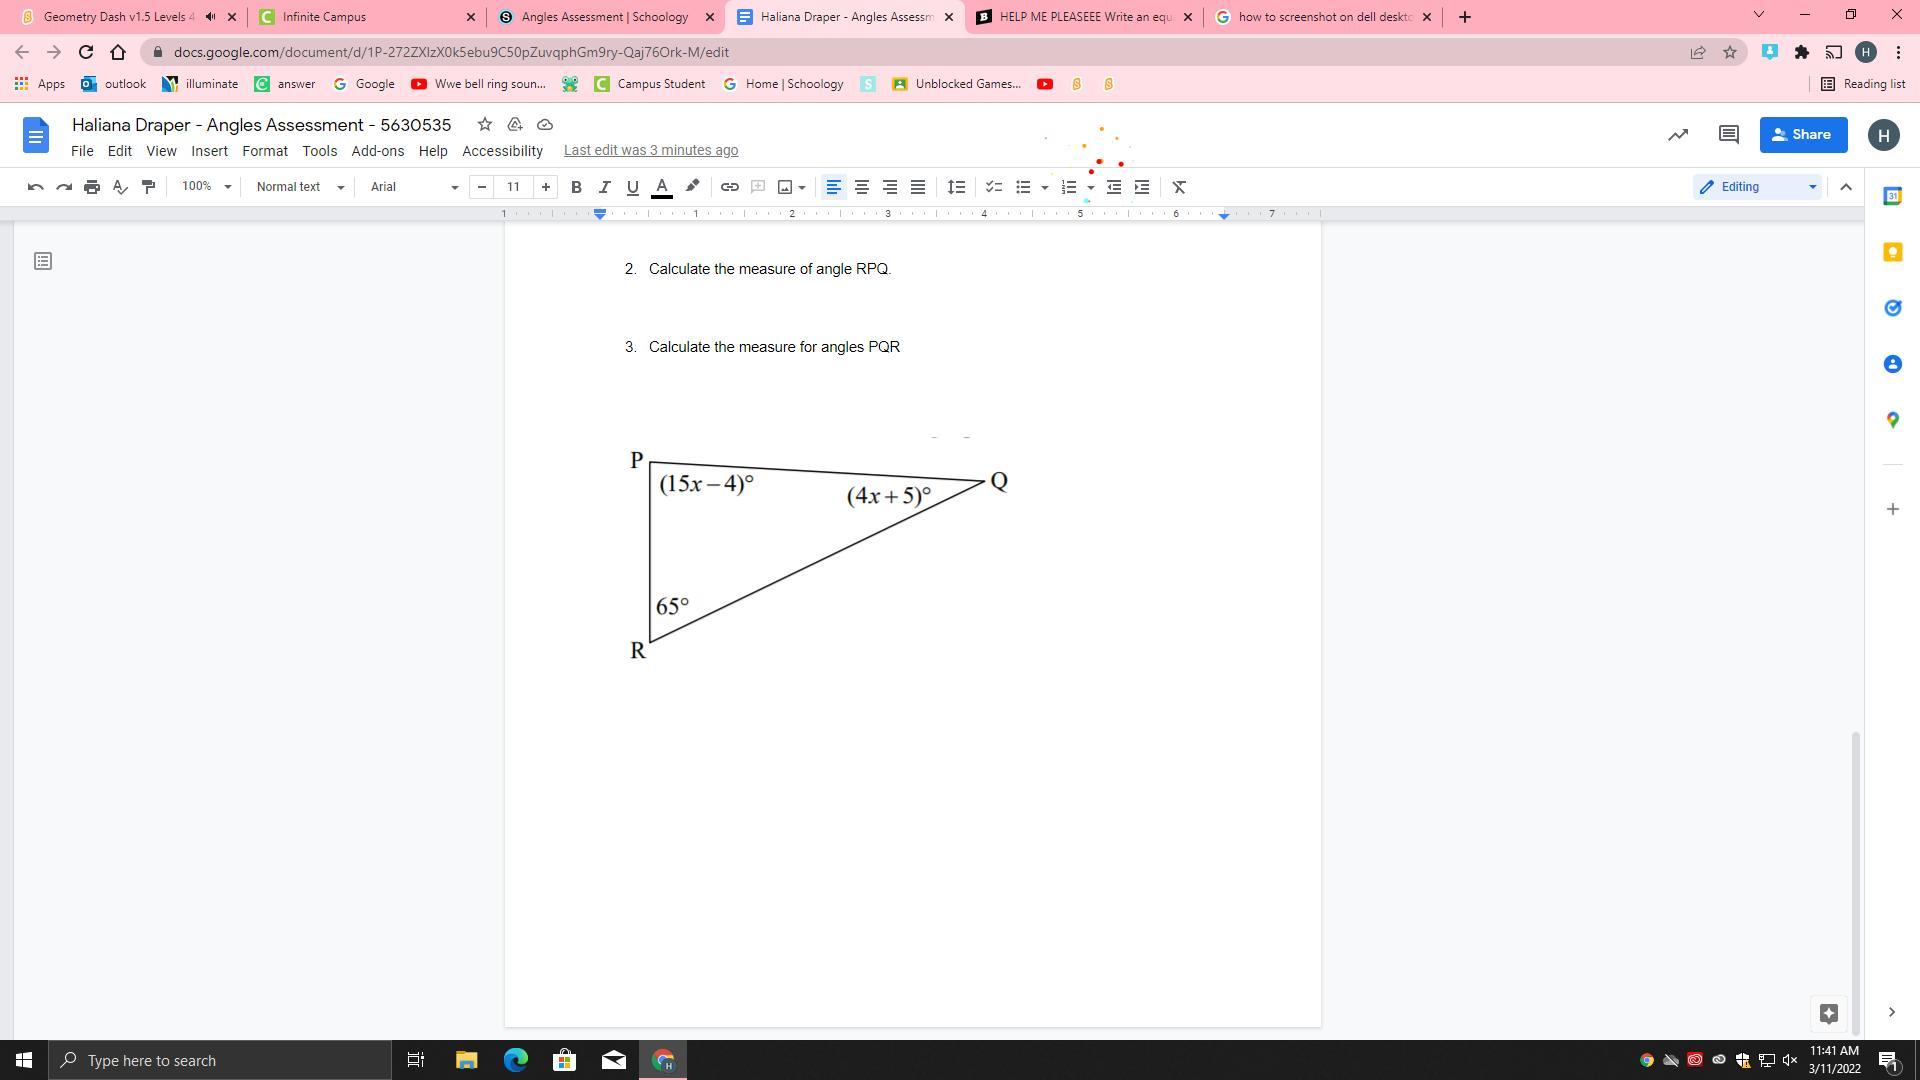The image size is (1920, 1080).
Task: Star this document
Action: tap(485, 124)
